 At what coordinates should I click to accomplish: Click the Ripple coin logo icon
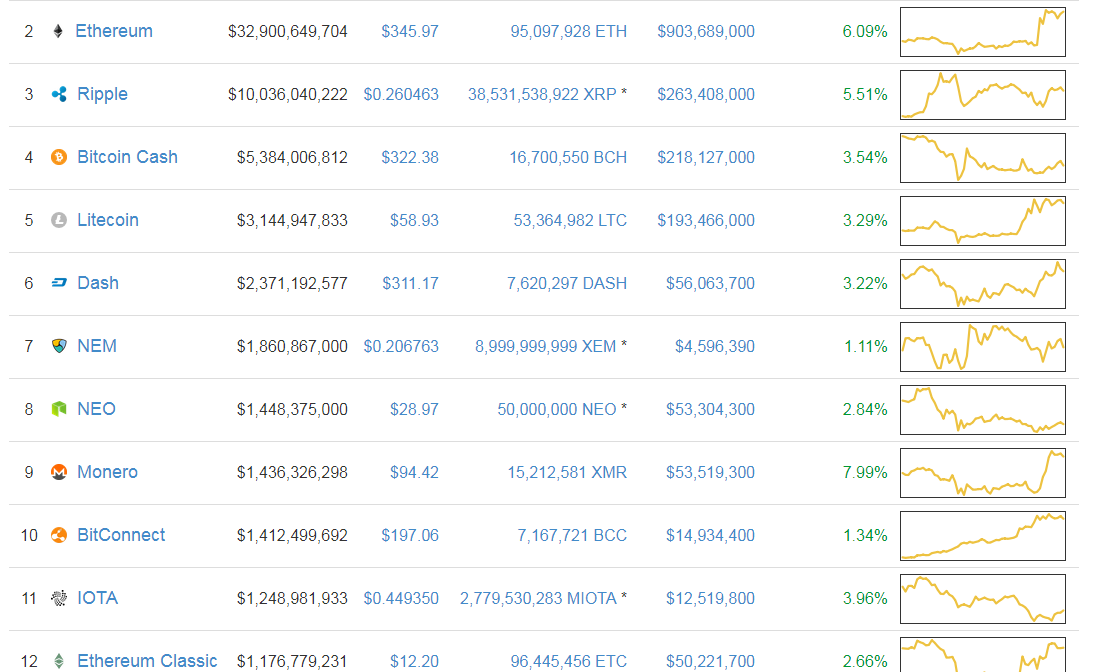click(x=59, y=94)
